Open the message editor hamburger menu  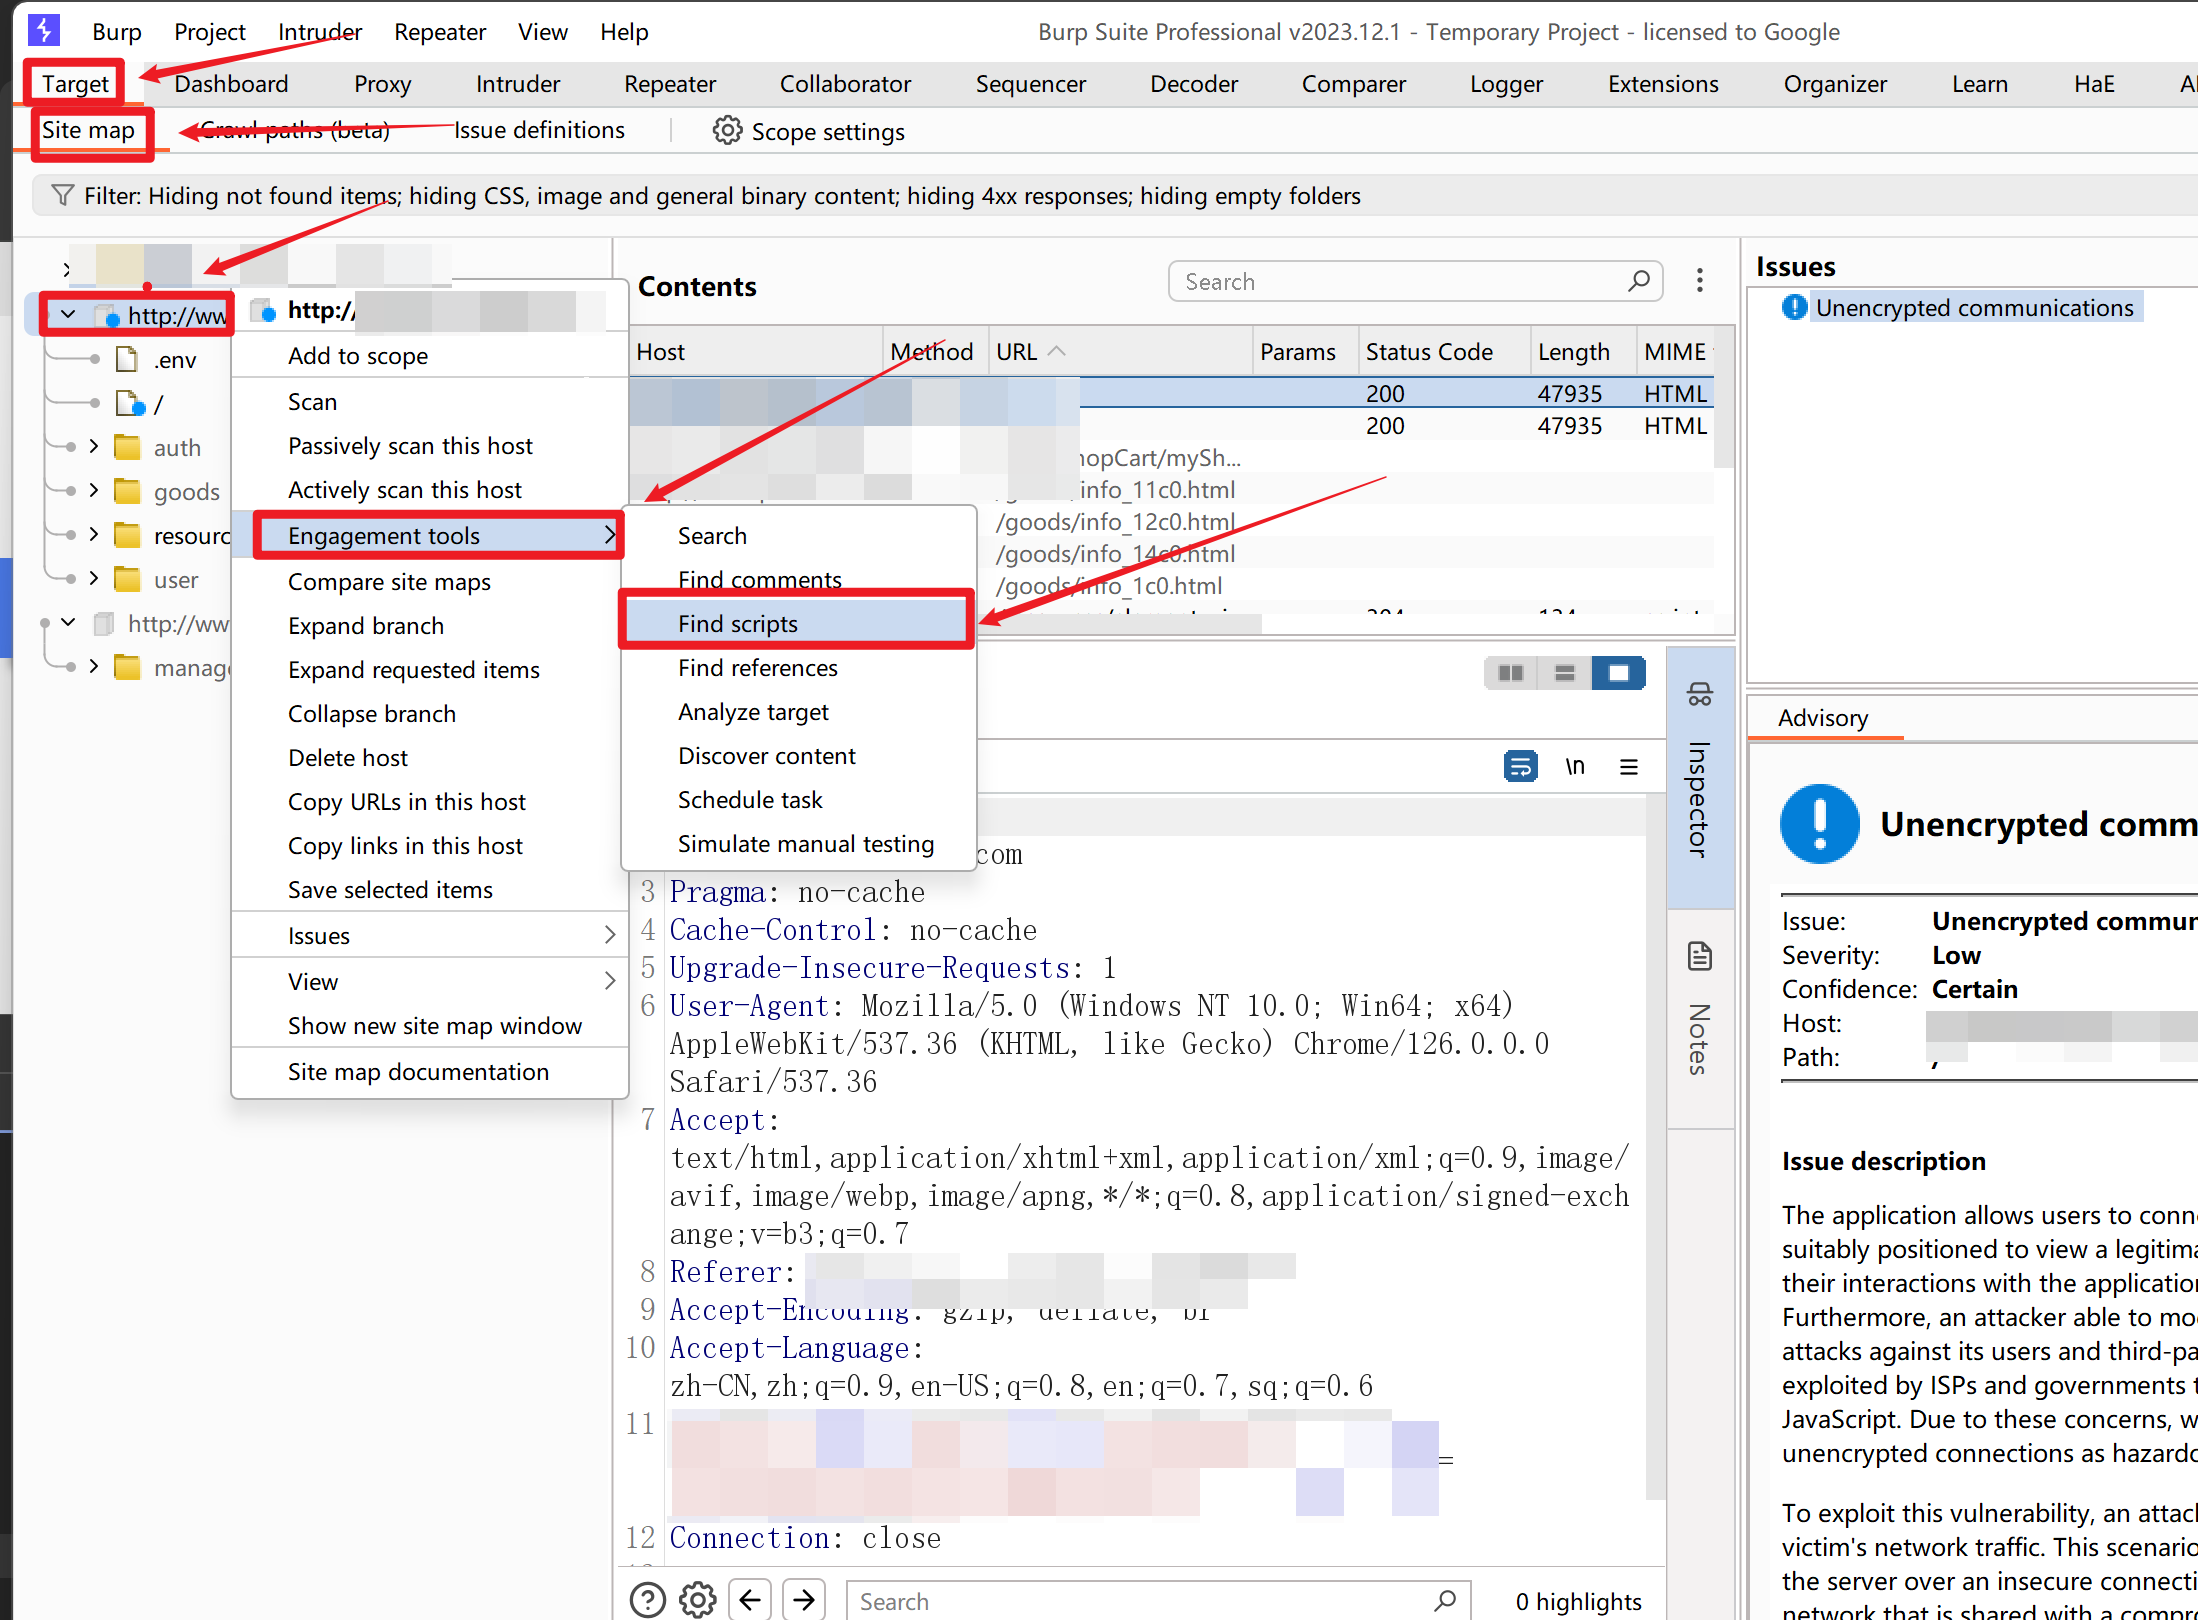coord(1629,767)
